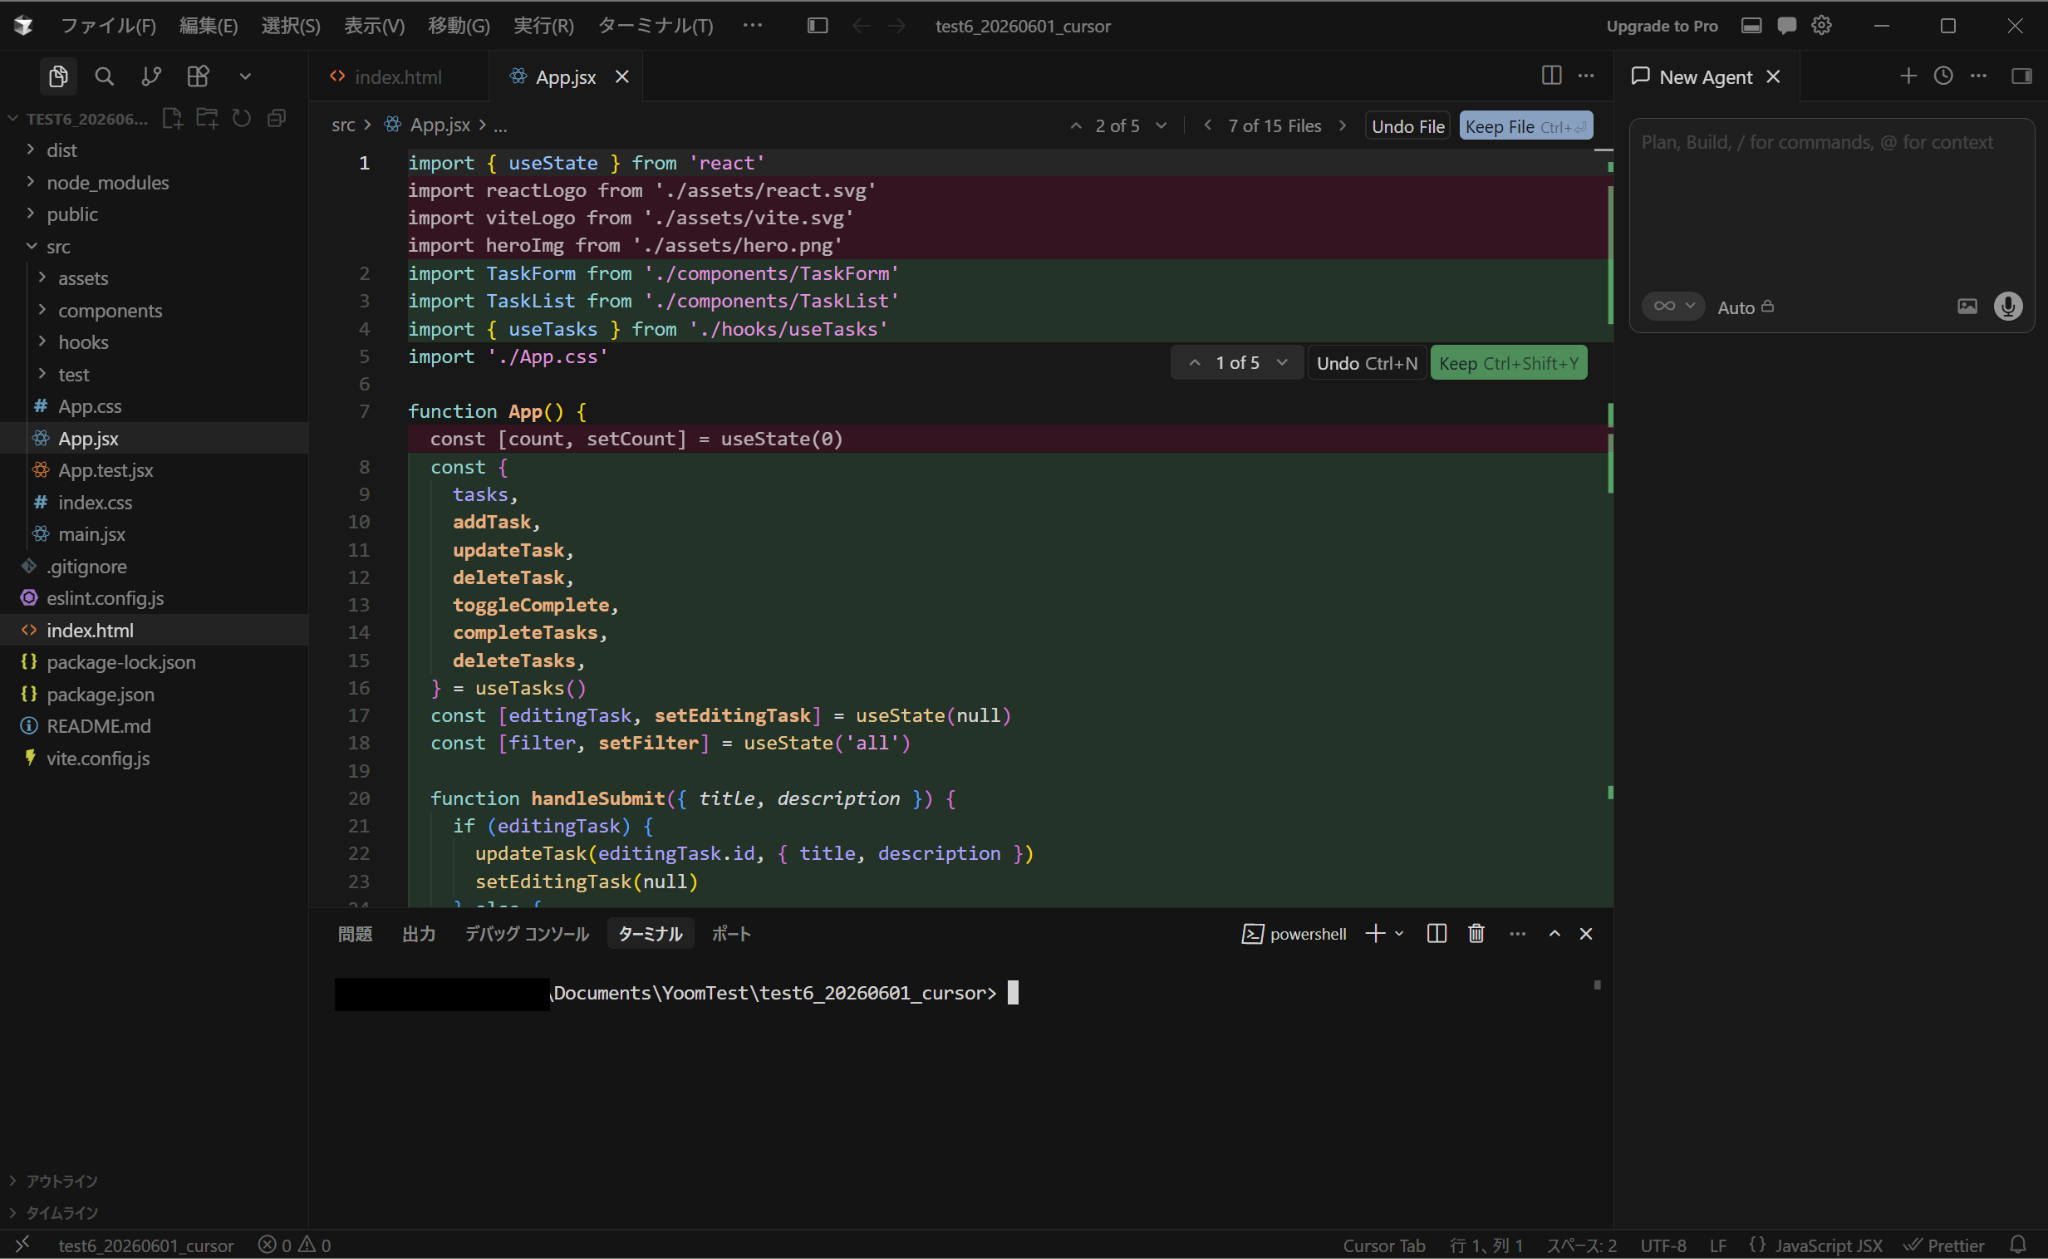Open the 表示(V) menu

tap(374, 26)
